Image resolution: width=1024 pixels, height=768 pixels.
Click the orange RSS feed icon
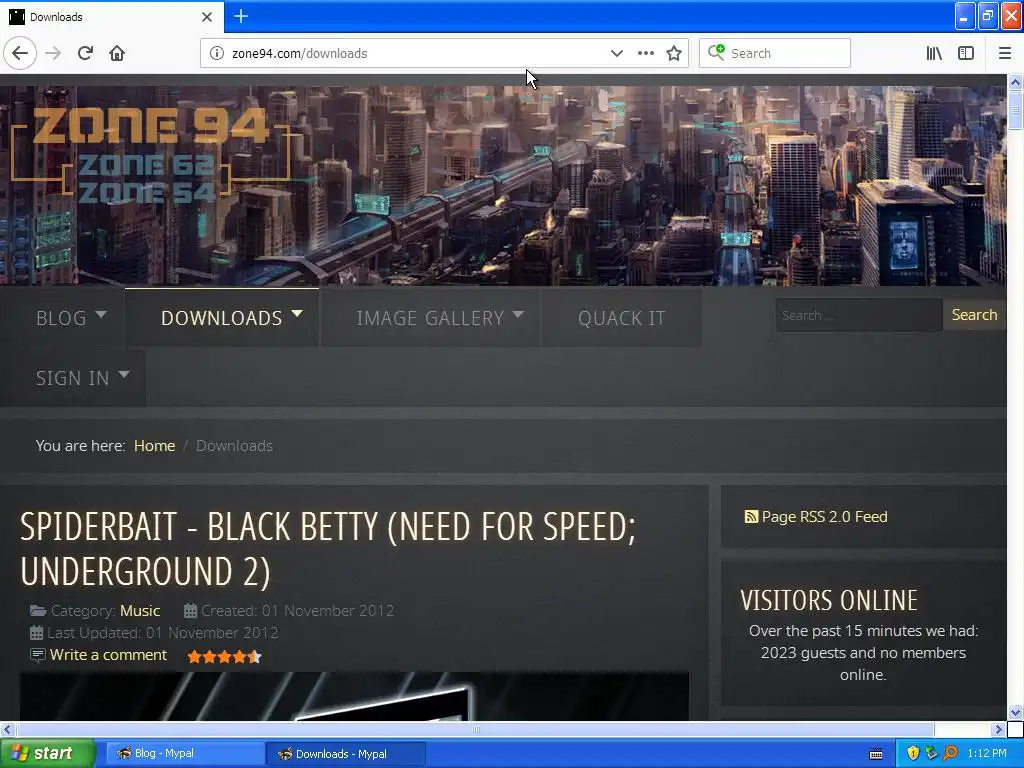coord(751,517)
